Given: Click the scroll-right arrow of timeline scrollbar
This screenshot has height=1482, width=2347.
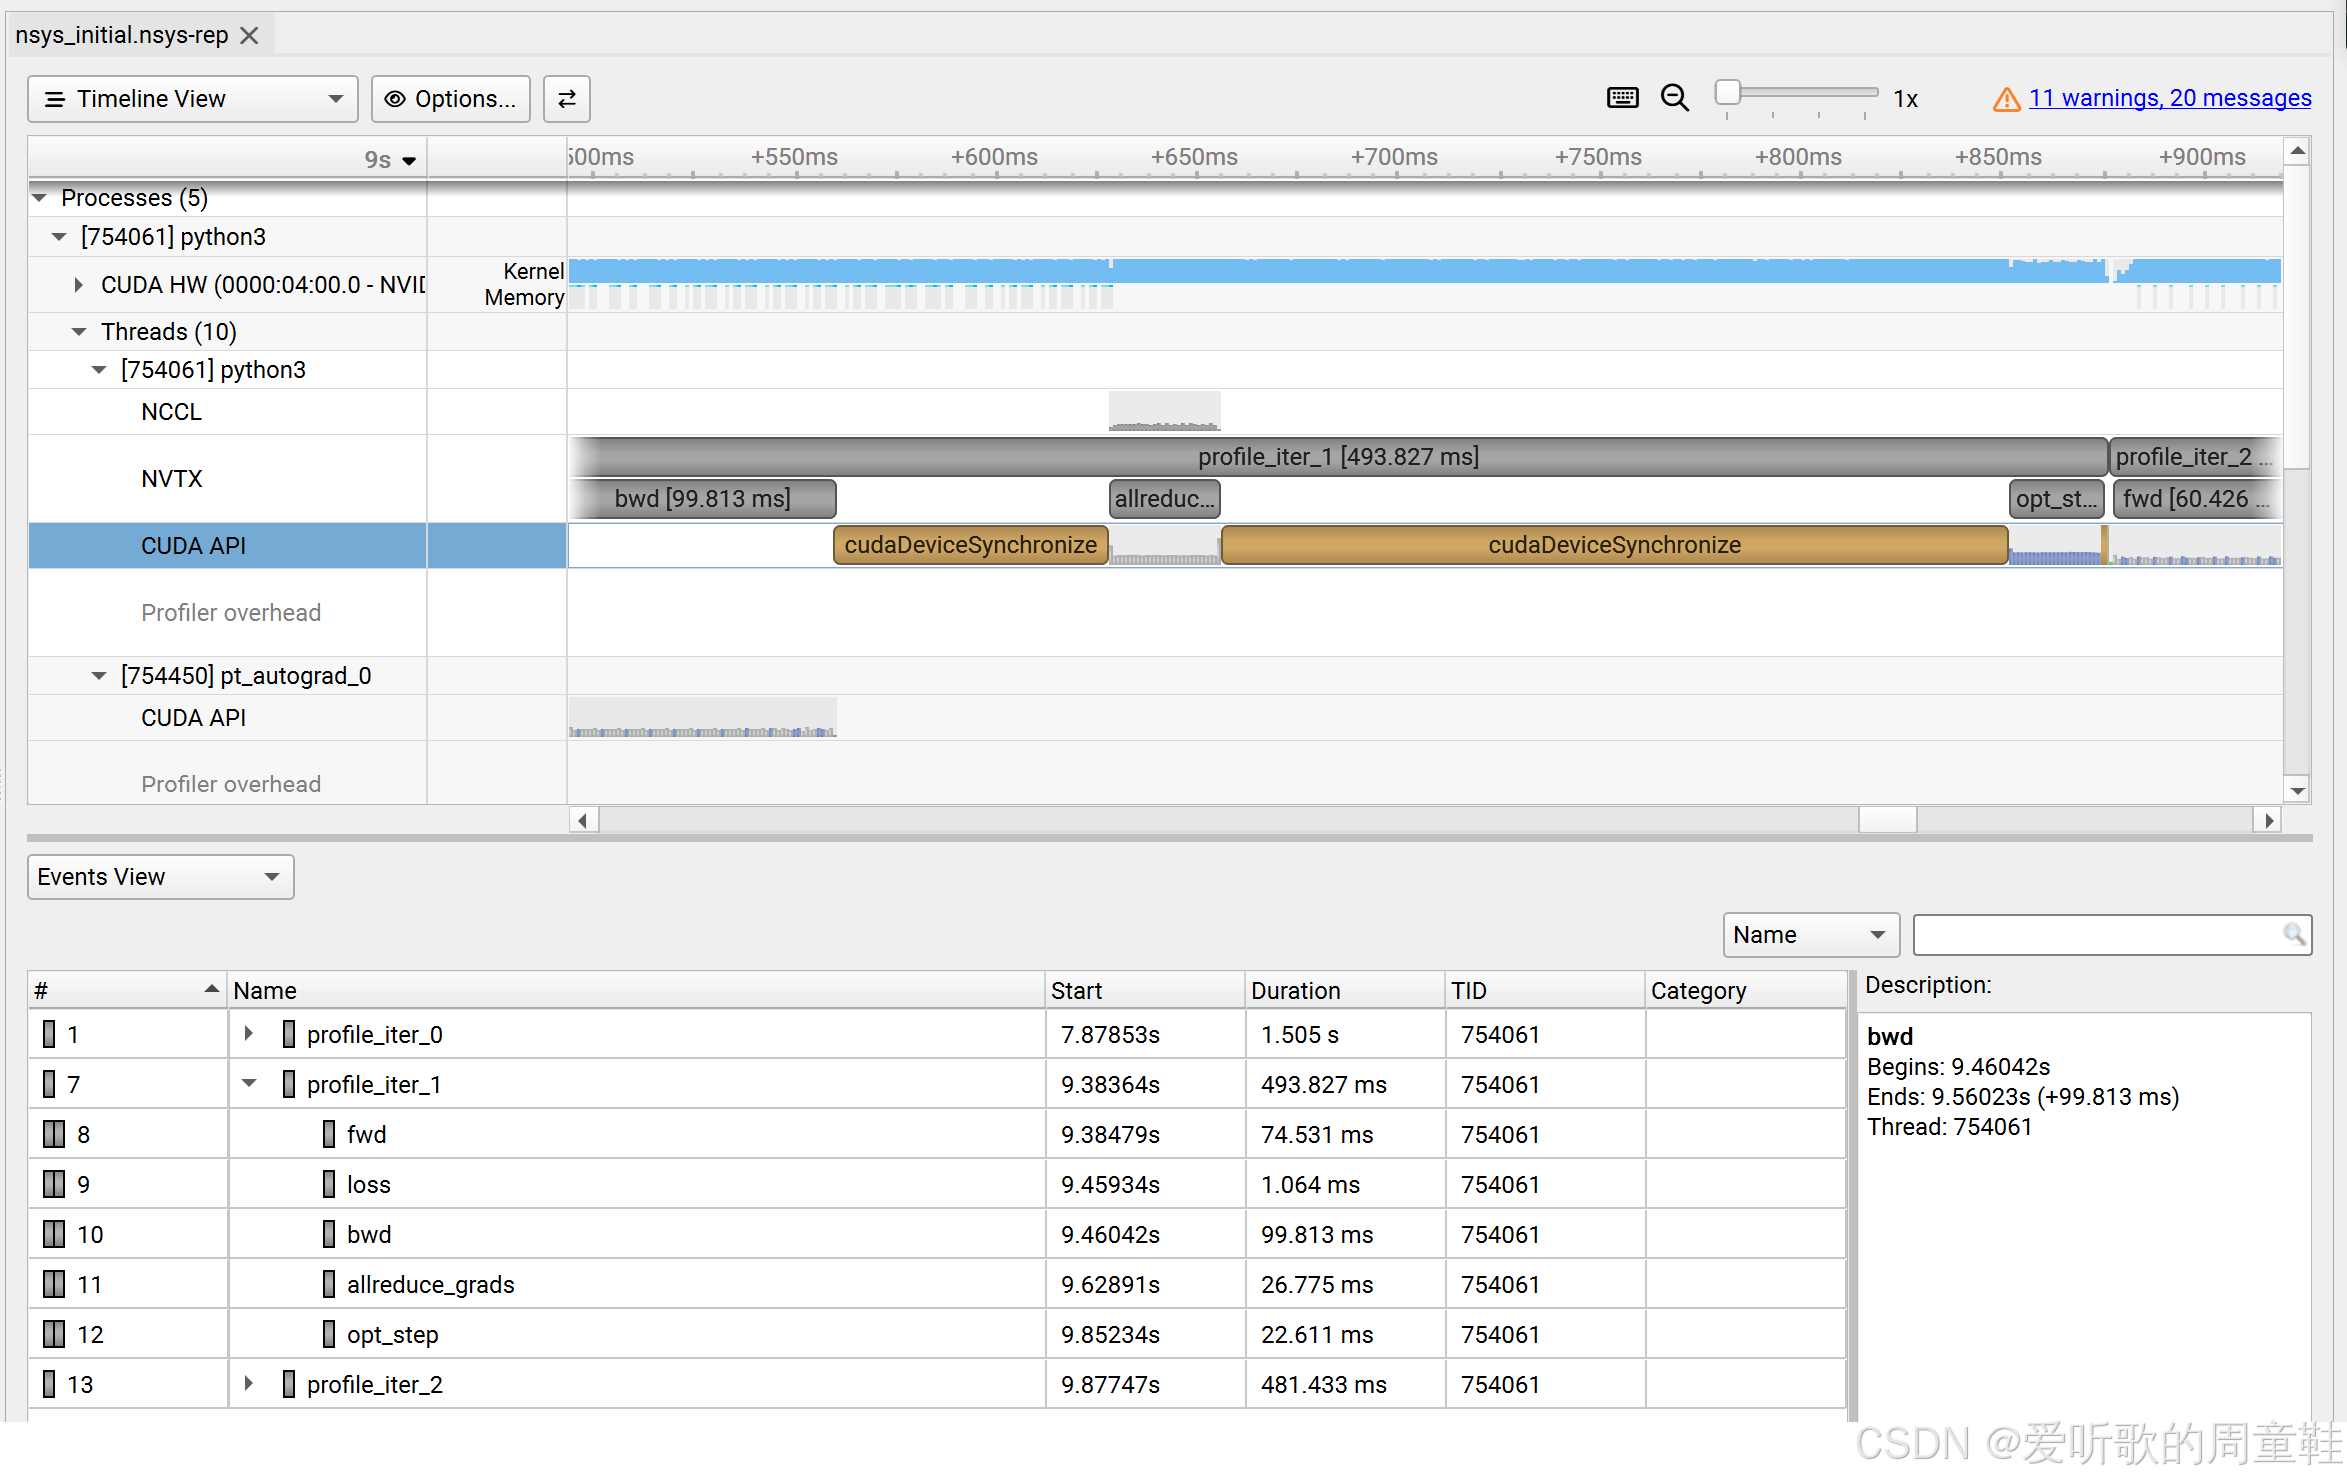Looking at the screenshot, I should coord(2269,820).
